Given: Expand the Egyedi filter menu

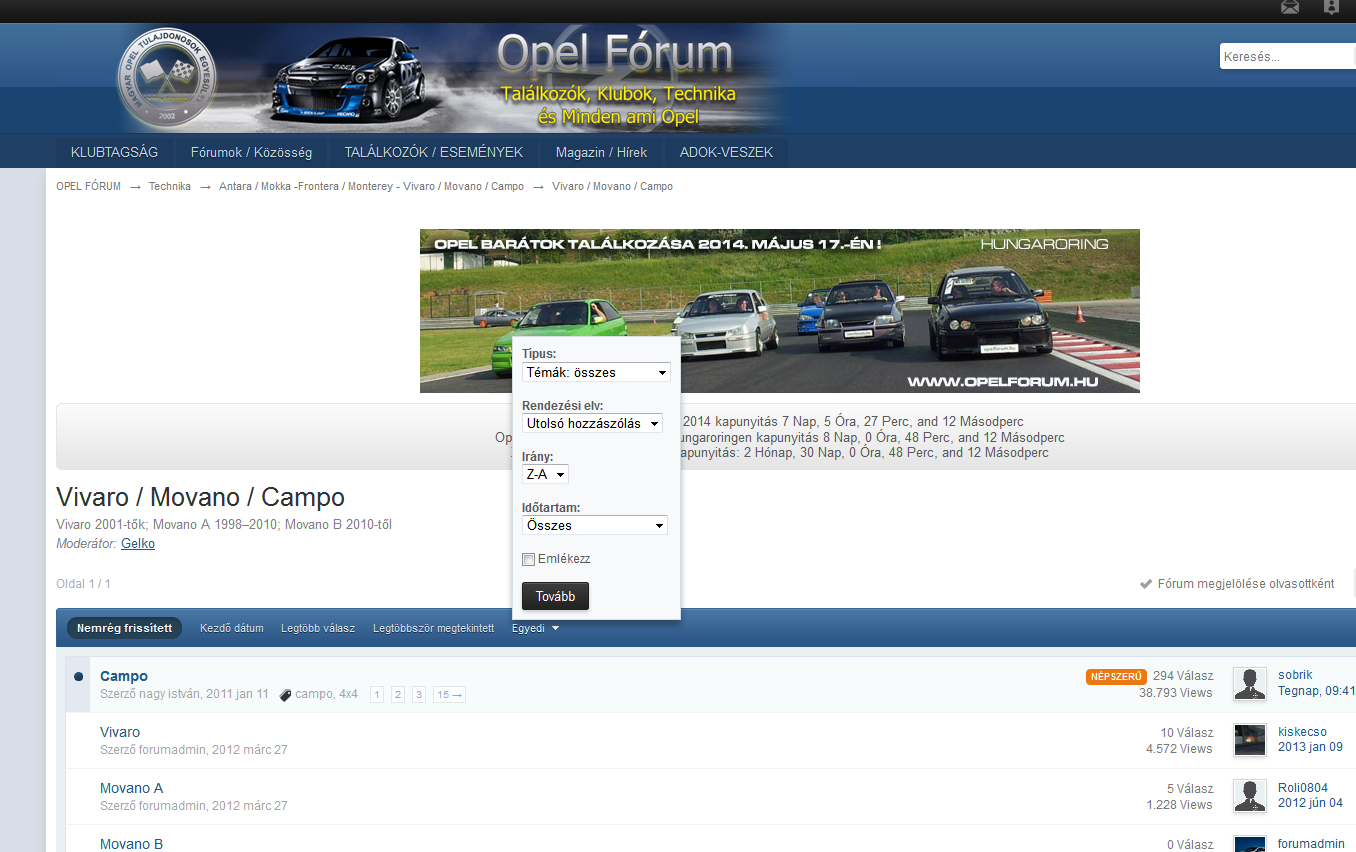Looking at the screenshot, I should (x=535, y=628).
